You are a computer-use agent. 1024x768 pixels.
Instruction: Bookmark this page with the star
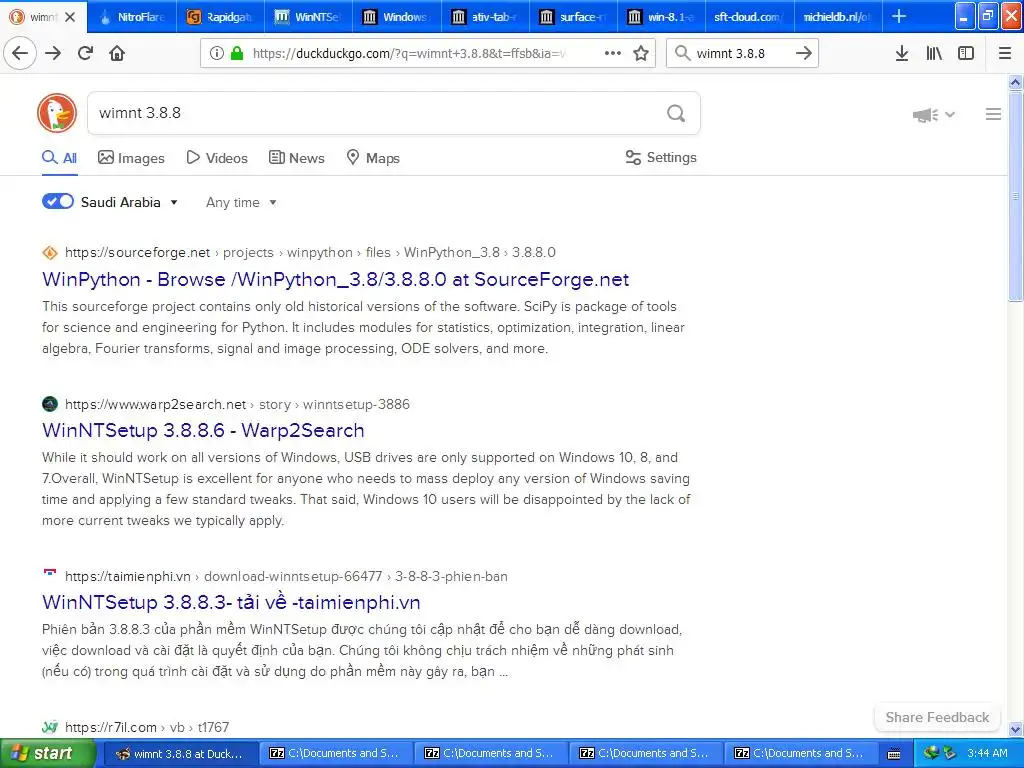click(x=641, y=53)
